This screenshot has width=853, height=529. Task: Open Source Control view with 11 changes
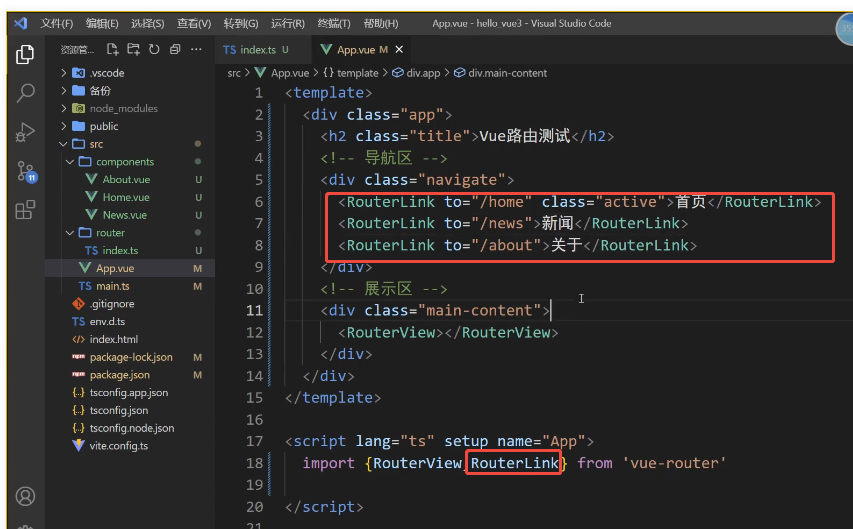click(26, 171)
